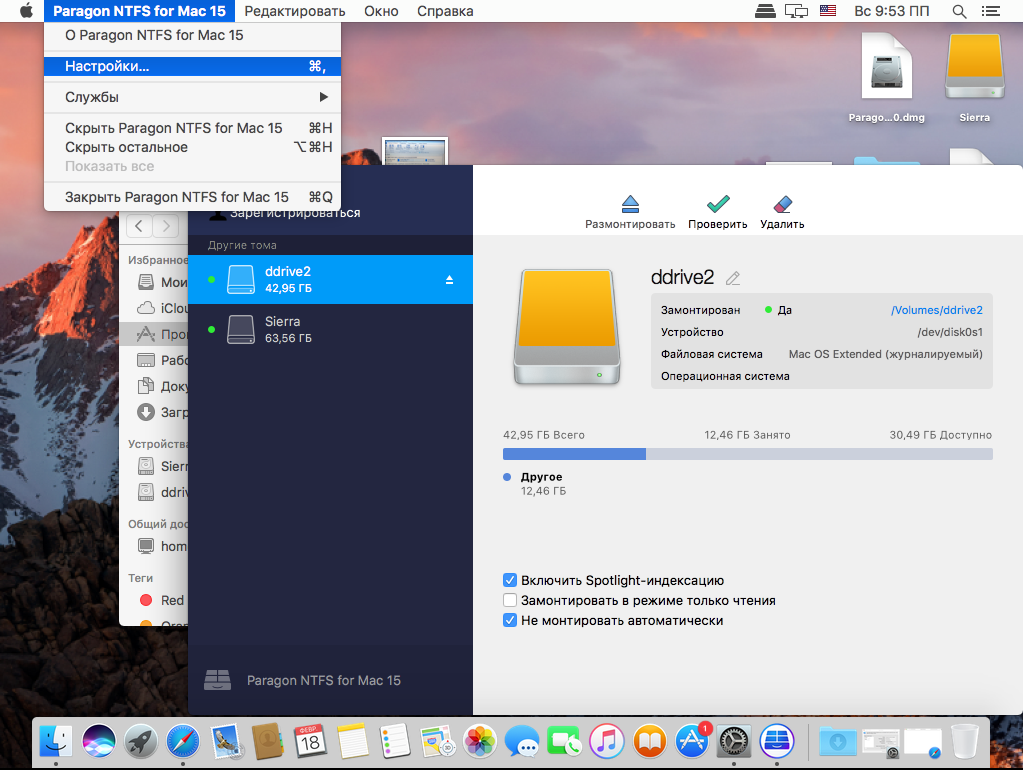Select Скрыть Paragon NTFS for Mac 15
Screen dimensions: 1023x770
point(192,128)
